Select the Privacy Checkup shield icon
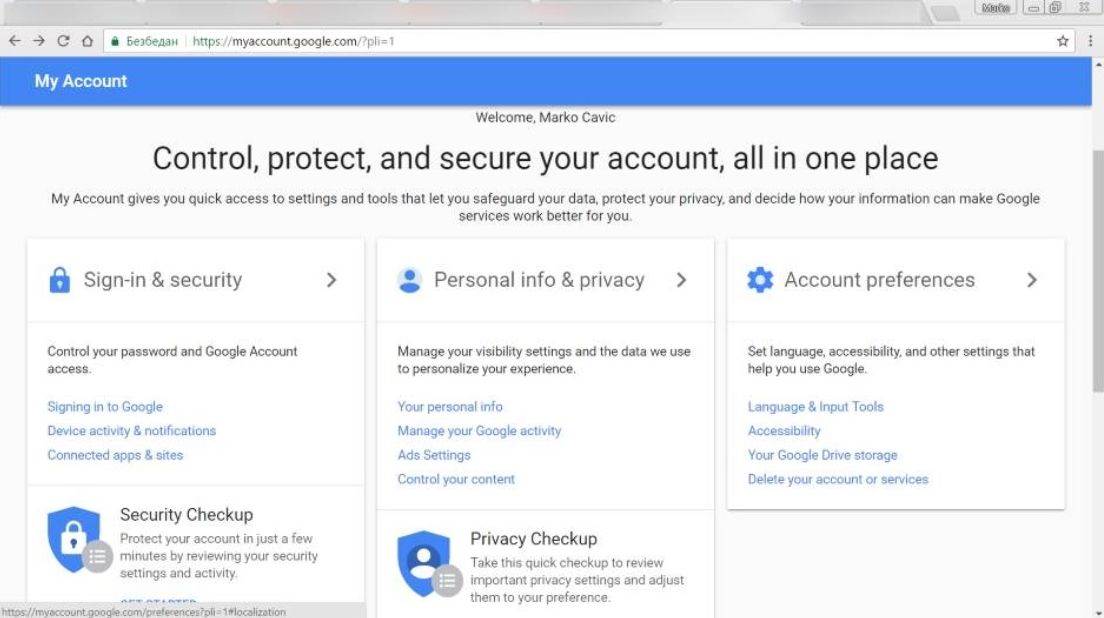The width and height of the screenshot is (1104, 618). pos(425,563)
